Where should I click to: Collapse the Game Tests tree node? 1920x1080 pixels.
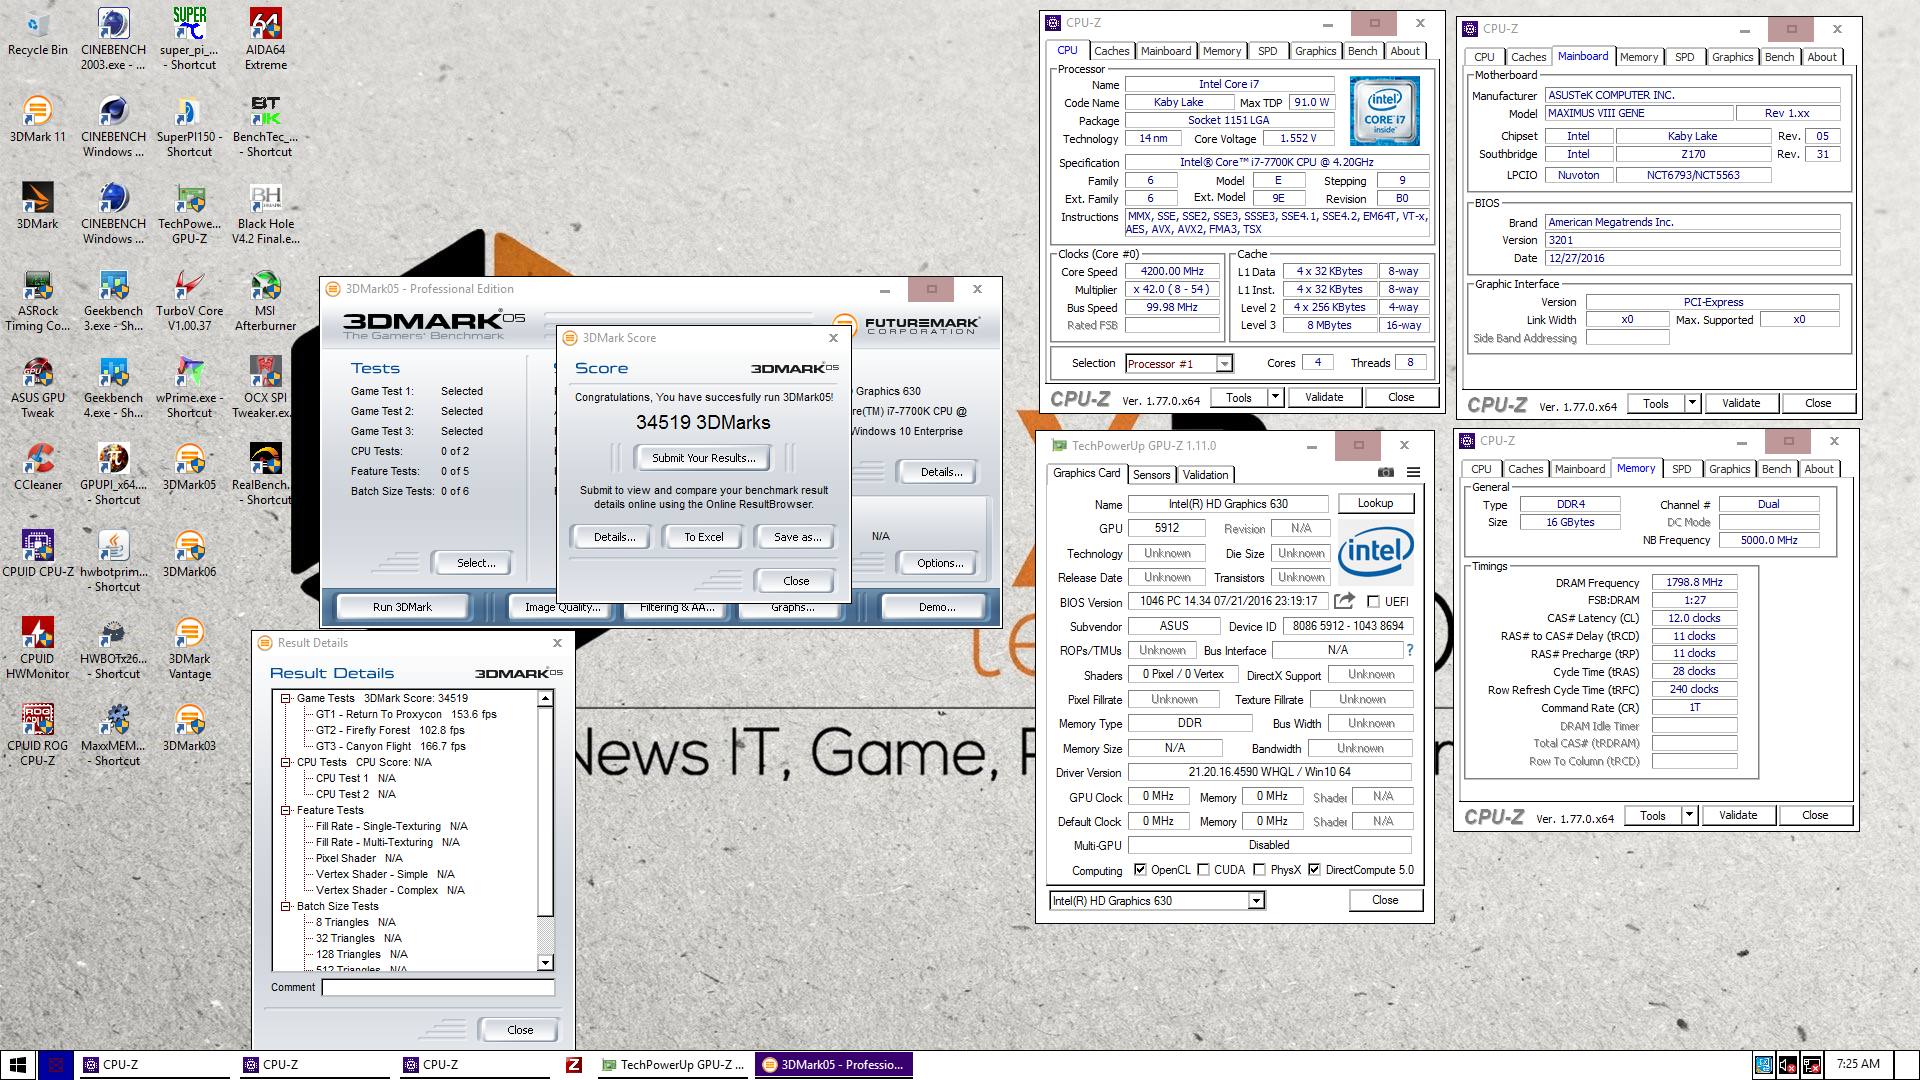pos(285,699)
